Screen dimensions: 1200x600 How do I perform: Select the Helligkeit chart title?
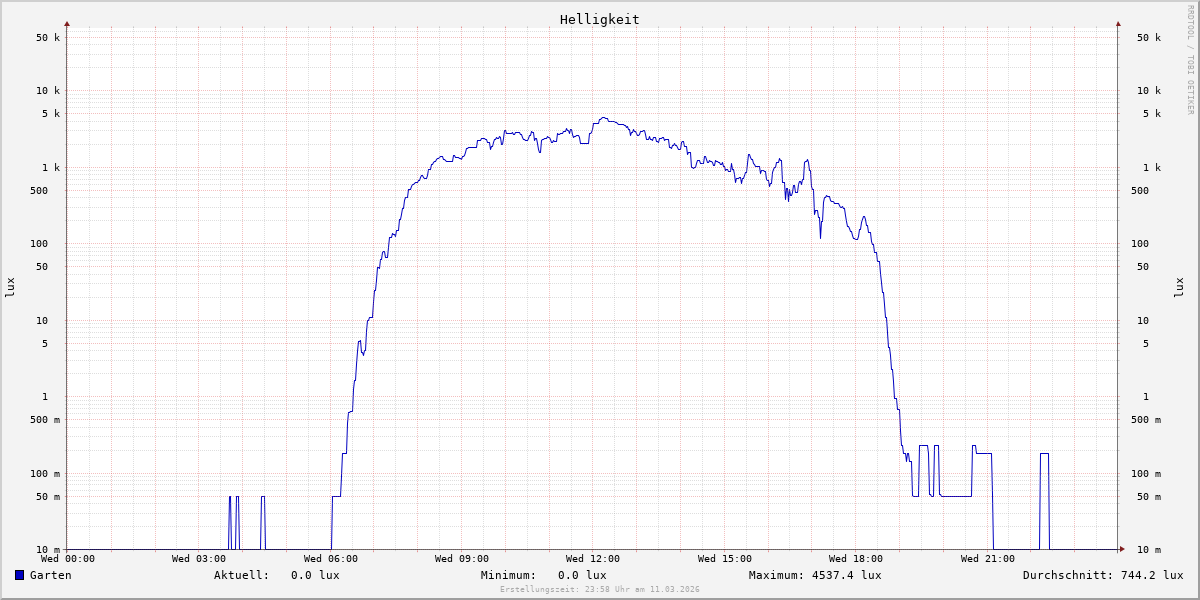599,19
